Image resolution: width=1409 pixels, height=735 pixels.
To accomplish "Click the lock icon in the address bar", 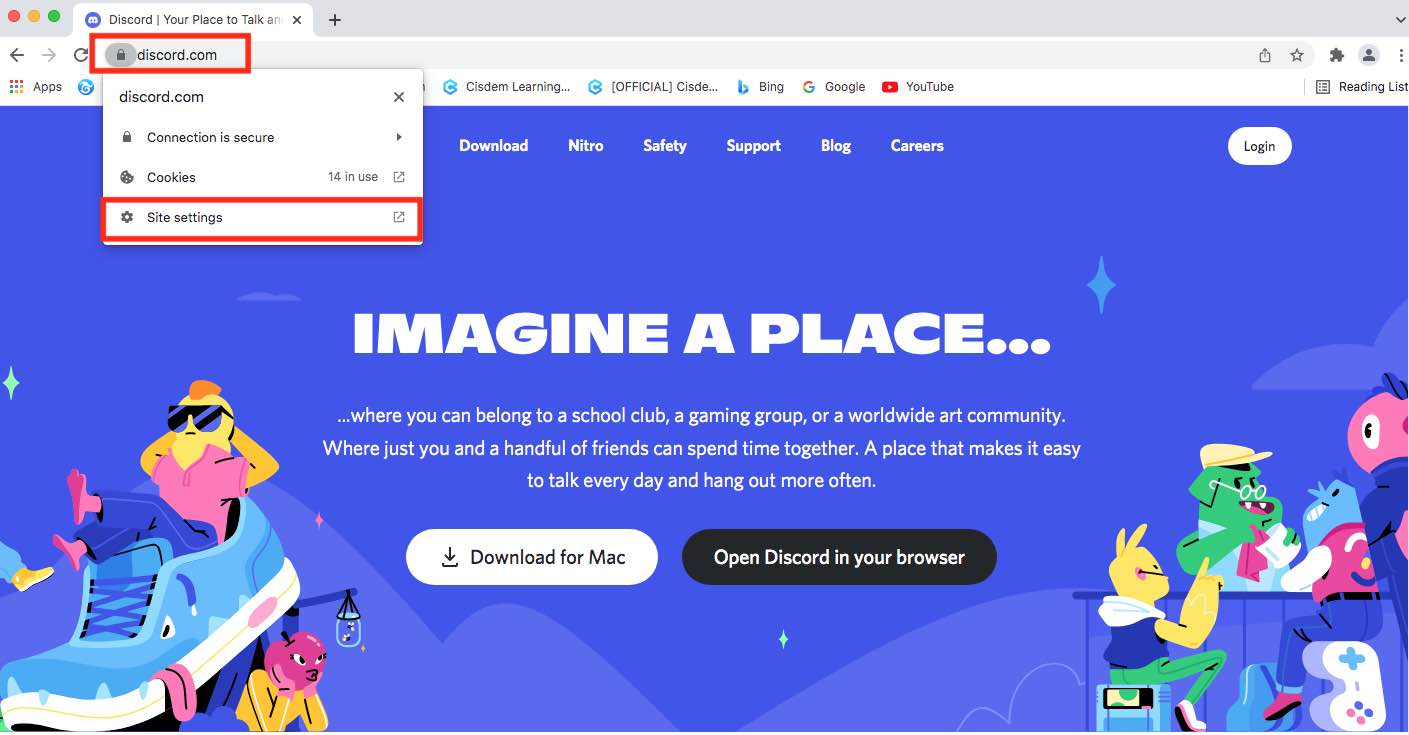I will click(x=120, y=55).
